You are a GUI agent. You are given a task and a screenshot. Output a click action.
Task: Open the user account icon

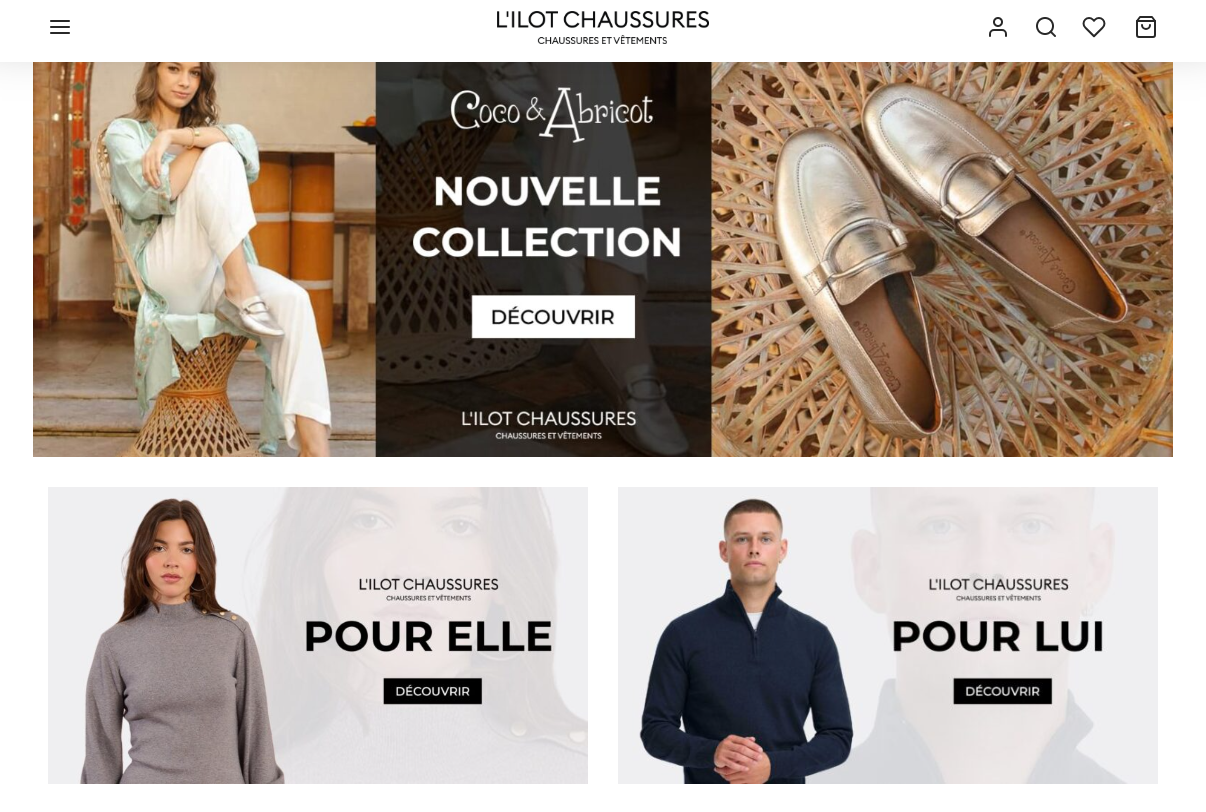pyautogui.click(x=997, y=27)
